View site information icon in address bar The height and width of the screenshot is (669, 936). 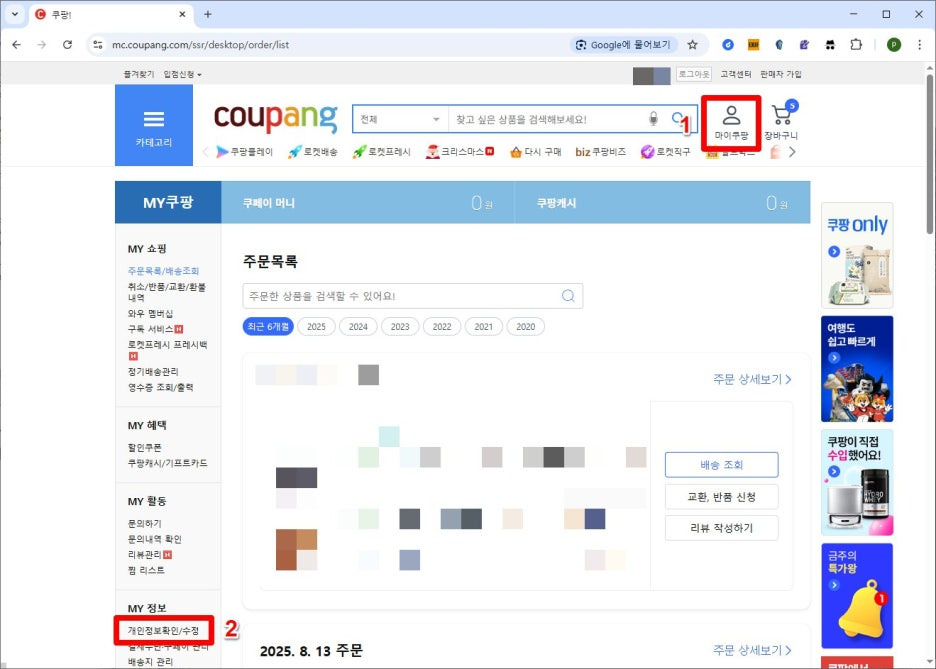point(98,45)
